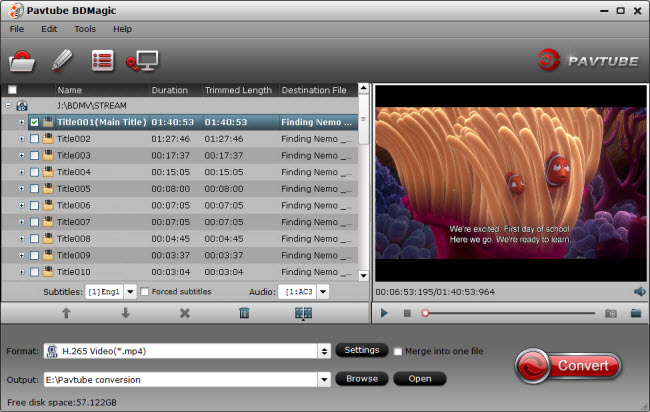This screenshot has width=650, height=412.
Task: Click the Name column header
Action: (102, 90)
